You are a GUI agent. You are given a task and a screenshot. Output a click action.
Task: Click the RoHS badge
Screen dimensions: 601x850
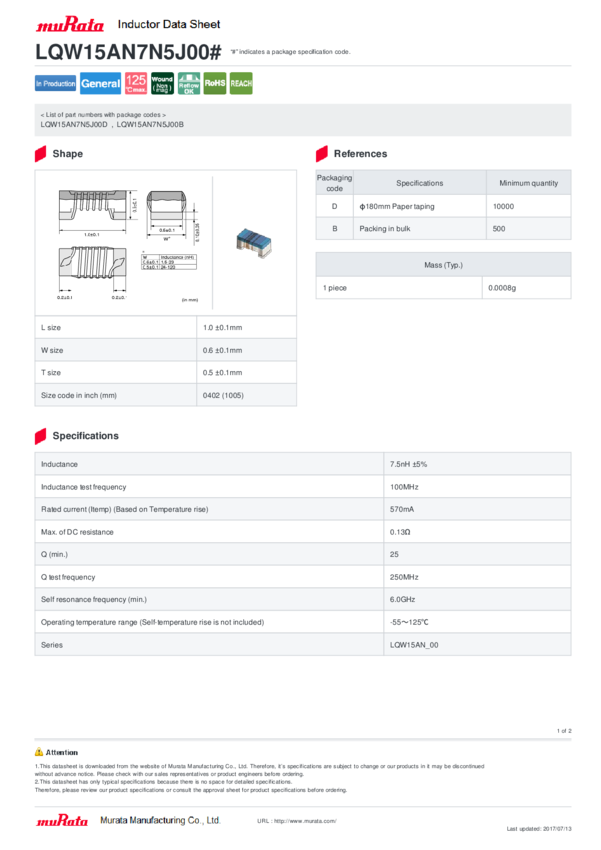pos(215,83)
